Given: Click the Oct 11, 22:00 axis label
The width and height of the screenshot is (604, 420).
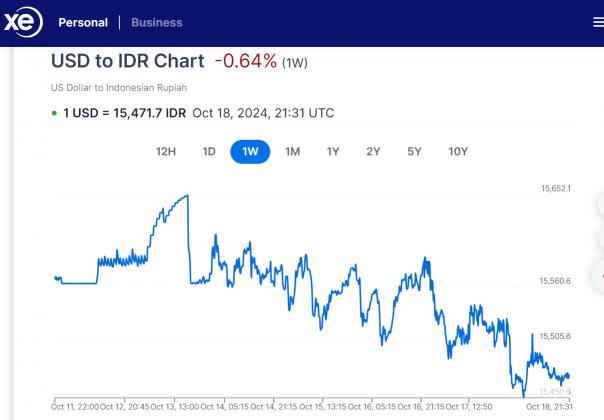Looking at the screenshot, I should pyautogui.click(x=76, y=406).
